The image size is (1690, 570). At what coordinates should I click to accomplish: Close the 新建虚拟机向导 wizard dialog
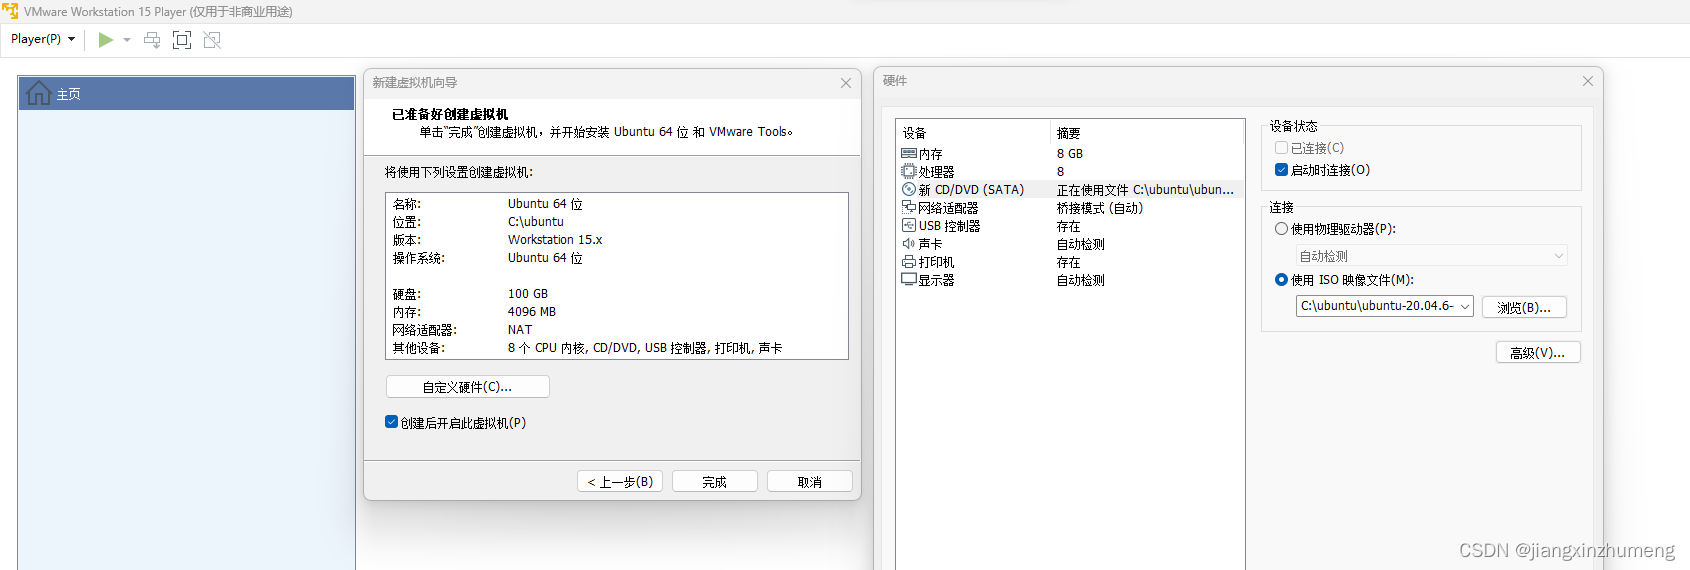coord(846,83)
